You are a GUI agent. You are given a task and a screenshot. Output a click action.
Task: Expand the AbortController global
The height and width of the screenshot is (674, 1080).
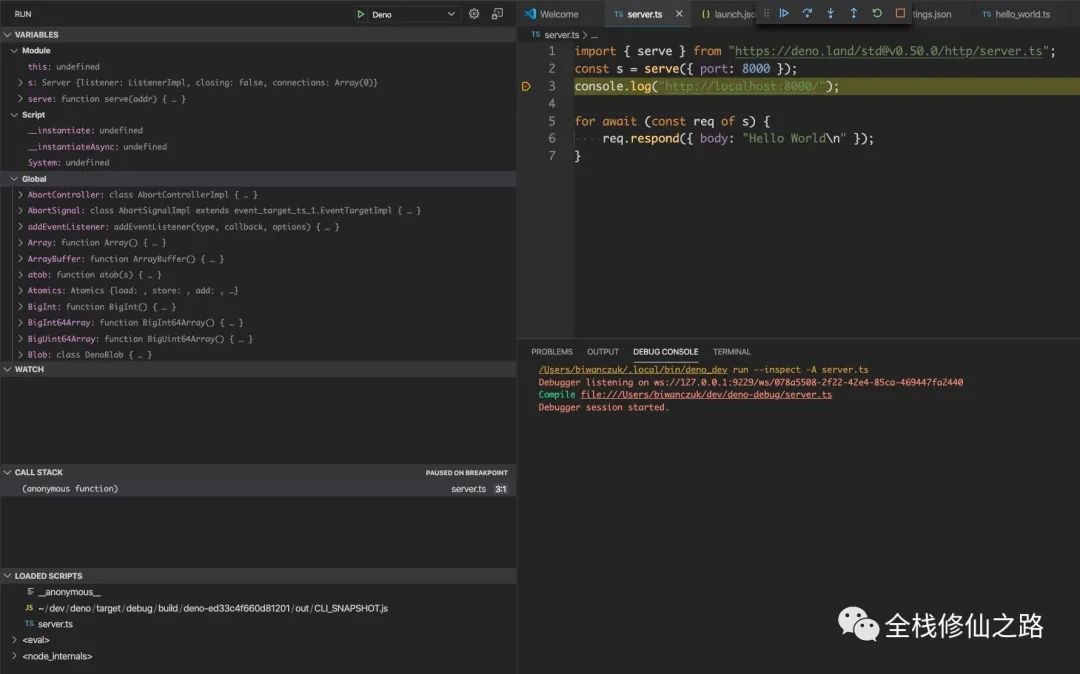(20, 195)
